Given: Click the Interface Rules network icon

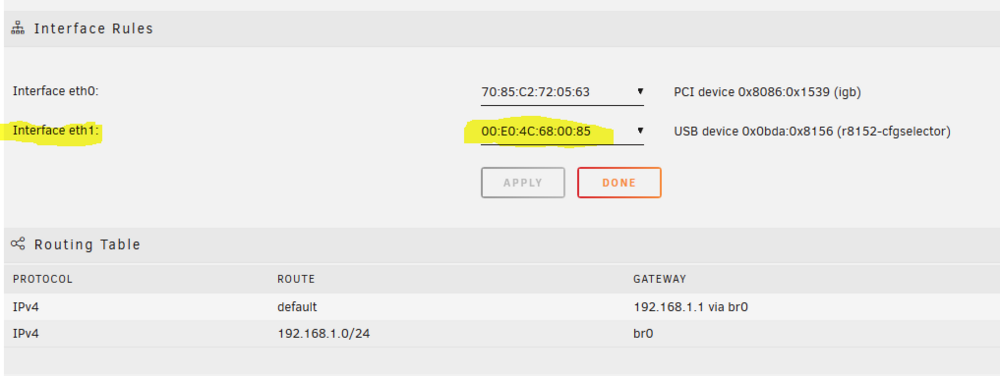Looking at the screenshot, I should [x=18, y=29].
